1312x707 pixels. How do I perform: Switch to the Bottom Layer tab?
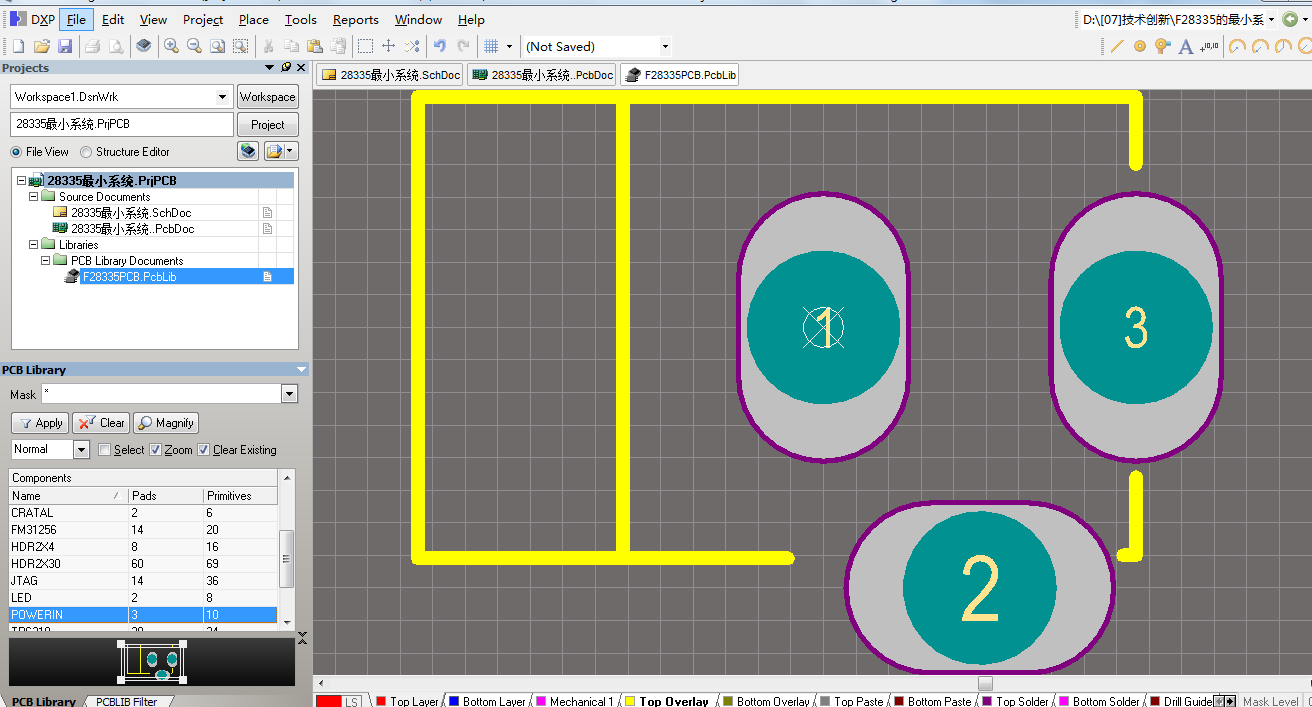tap(487, 701)
